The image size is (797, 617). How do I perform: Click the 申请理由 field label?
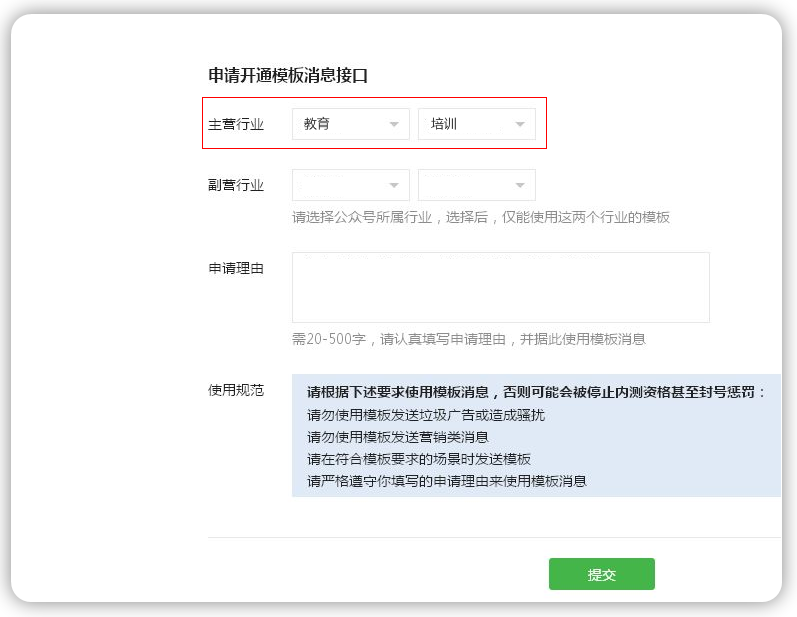pyautogui.click(x=236, y=268)
